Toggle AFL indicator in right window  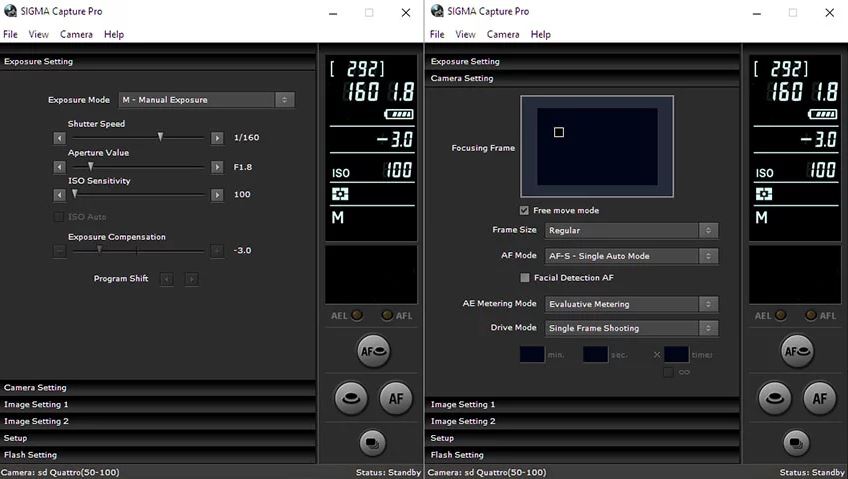pyautogui.click(x=811, y=315)
